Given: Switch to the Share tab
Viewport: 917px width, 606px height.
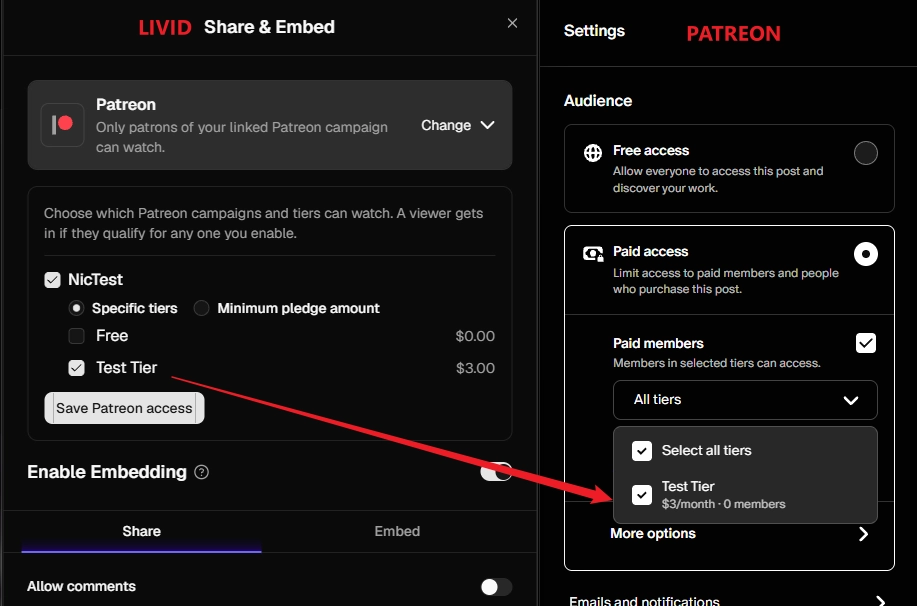Looking at the screenshot, I should coord(142,531).
